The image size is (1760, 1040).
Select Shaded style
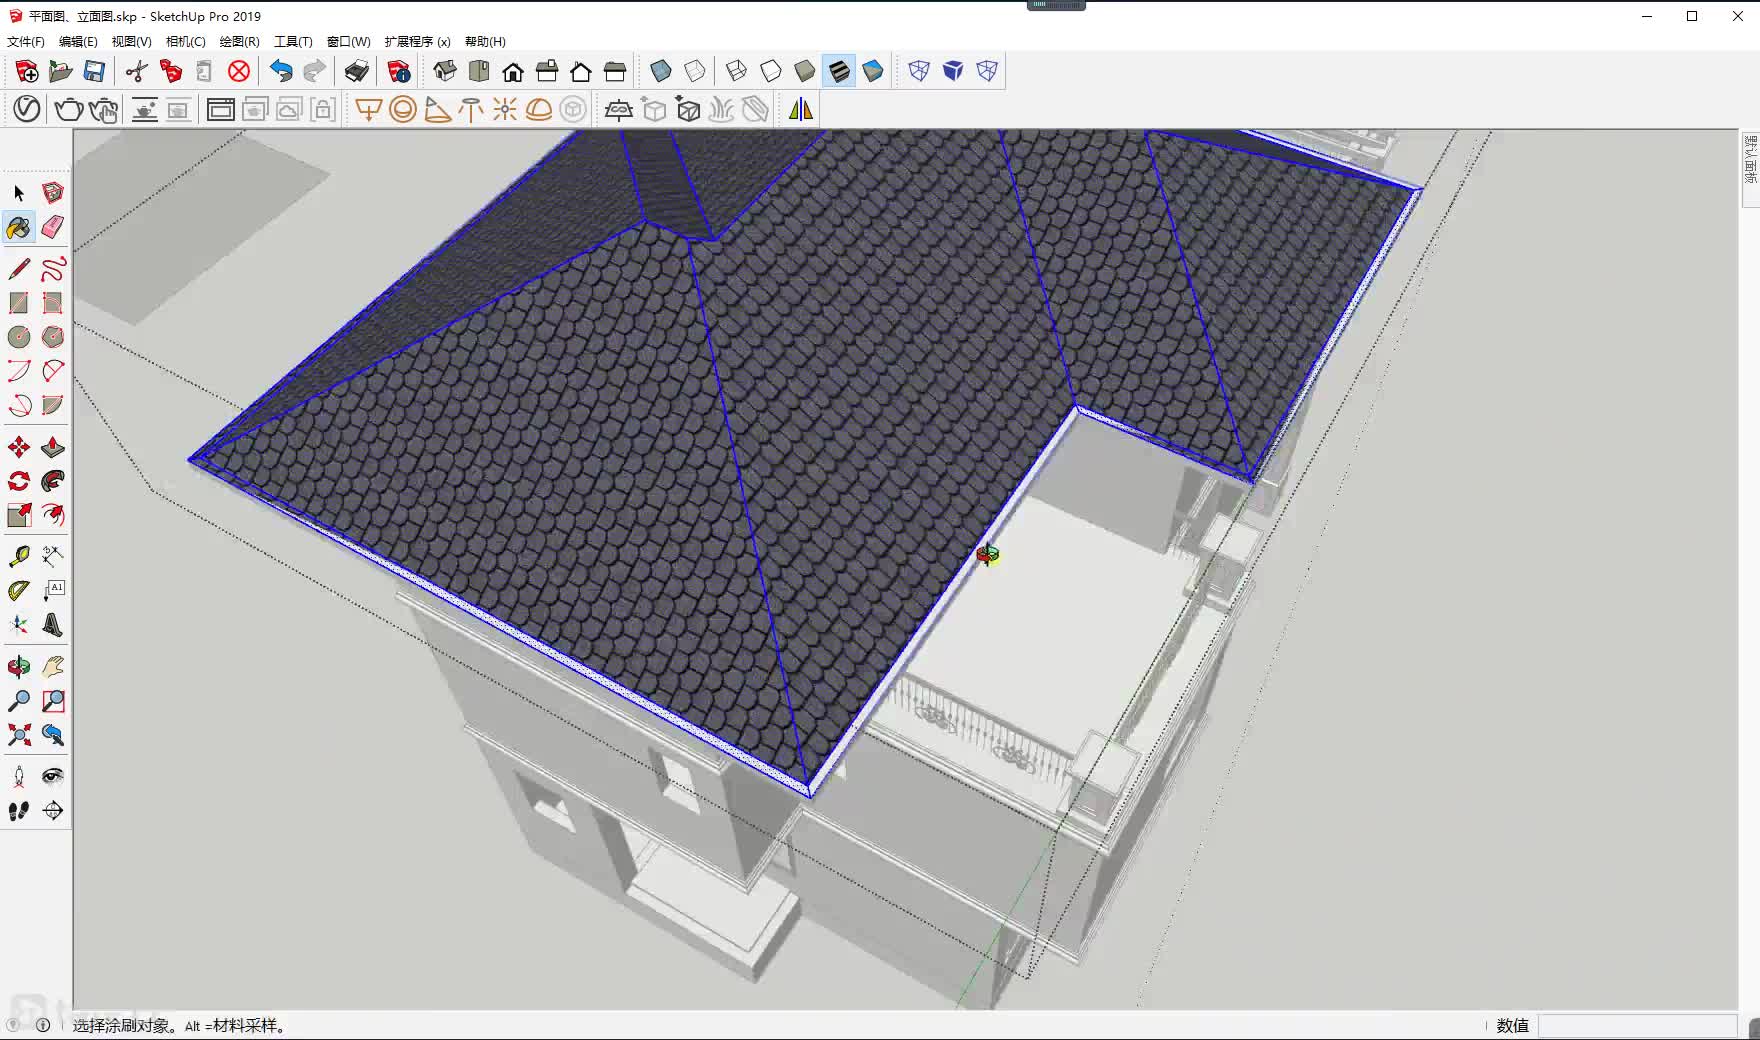[x=805, y=71]
